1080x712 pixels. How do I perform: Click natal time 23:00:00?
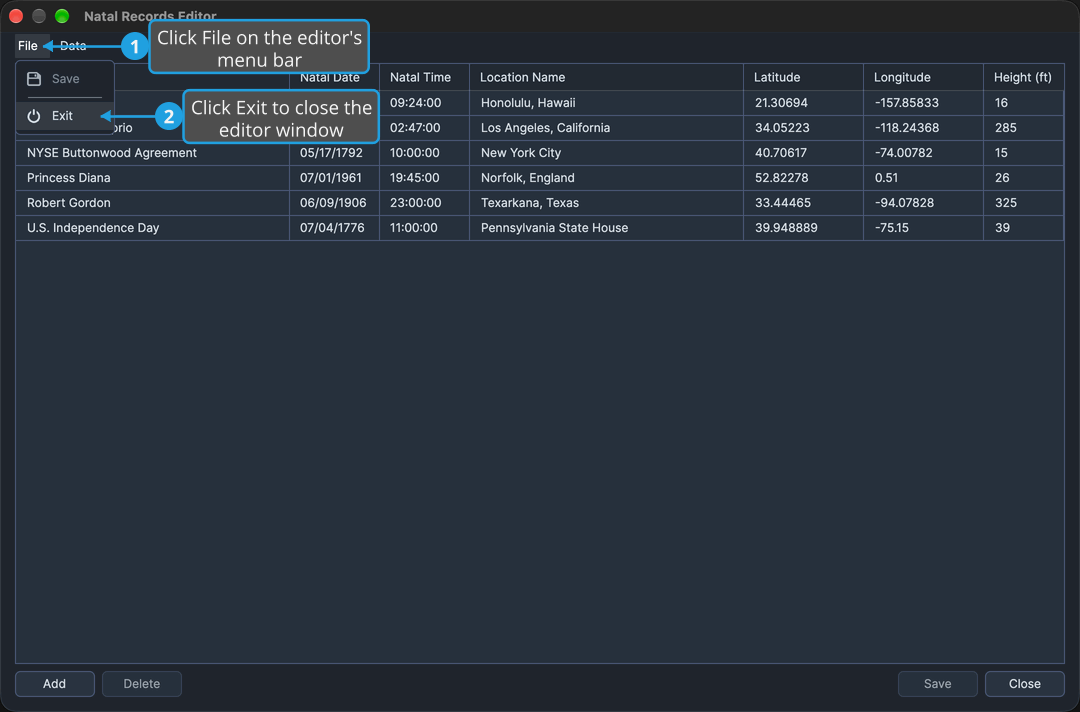424,202
